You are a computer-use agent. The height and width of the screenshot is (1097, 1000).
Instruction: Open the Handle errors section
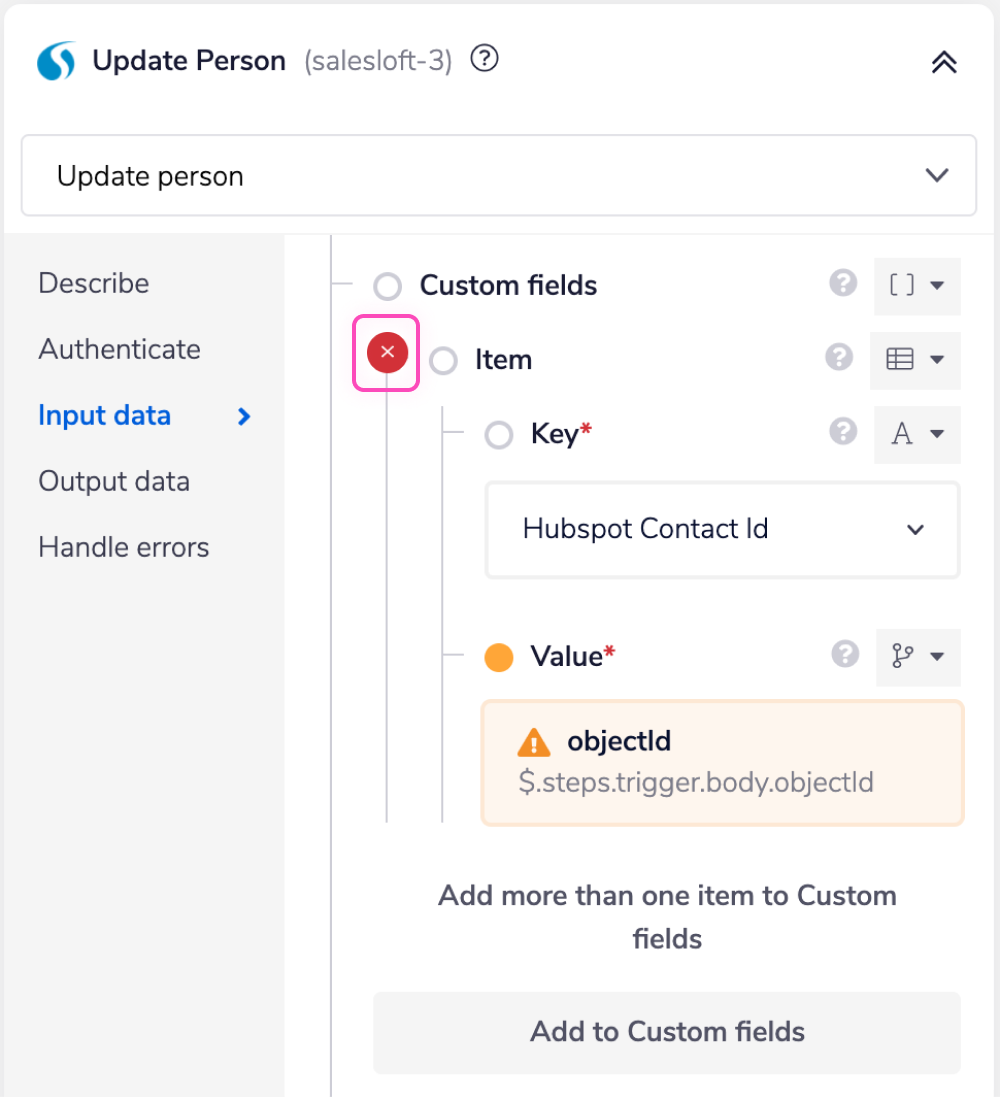[x=123, y=547]
